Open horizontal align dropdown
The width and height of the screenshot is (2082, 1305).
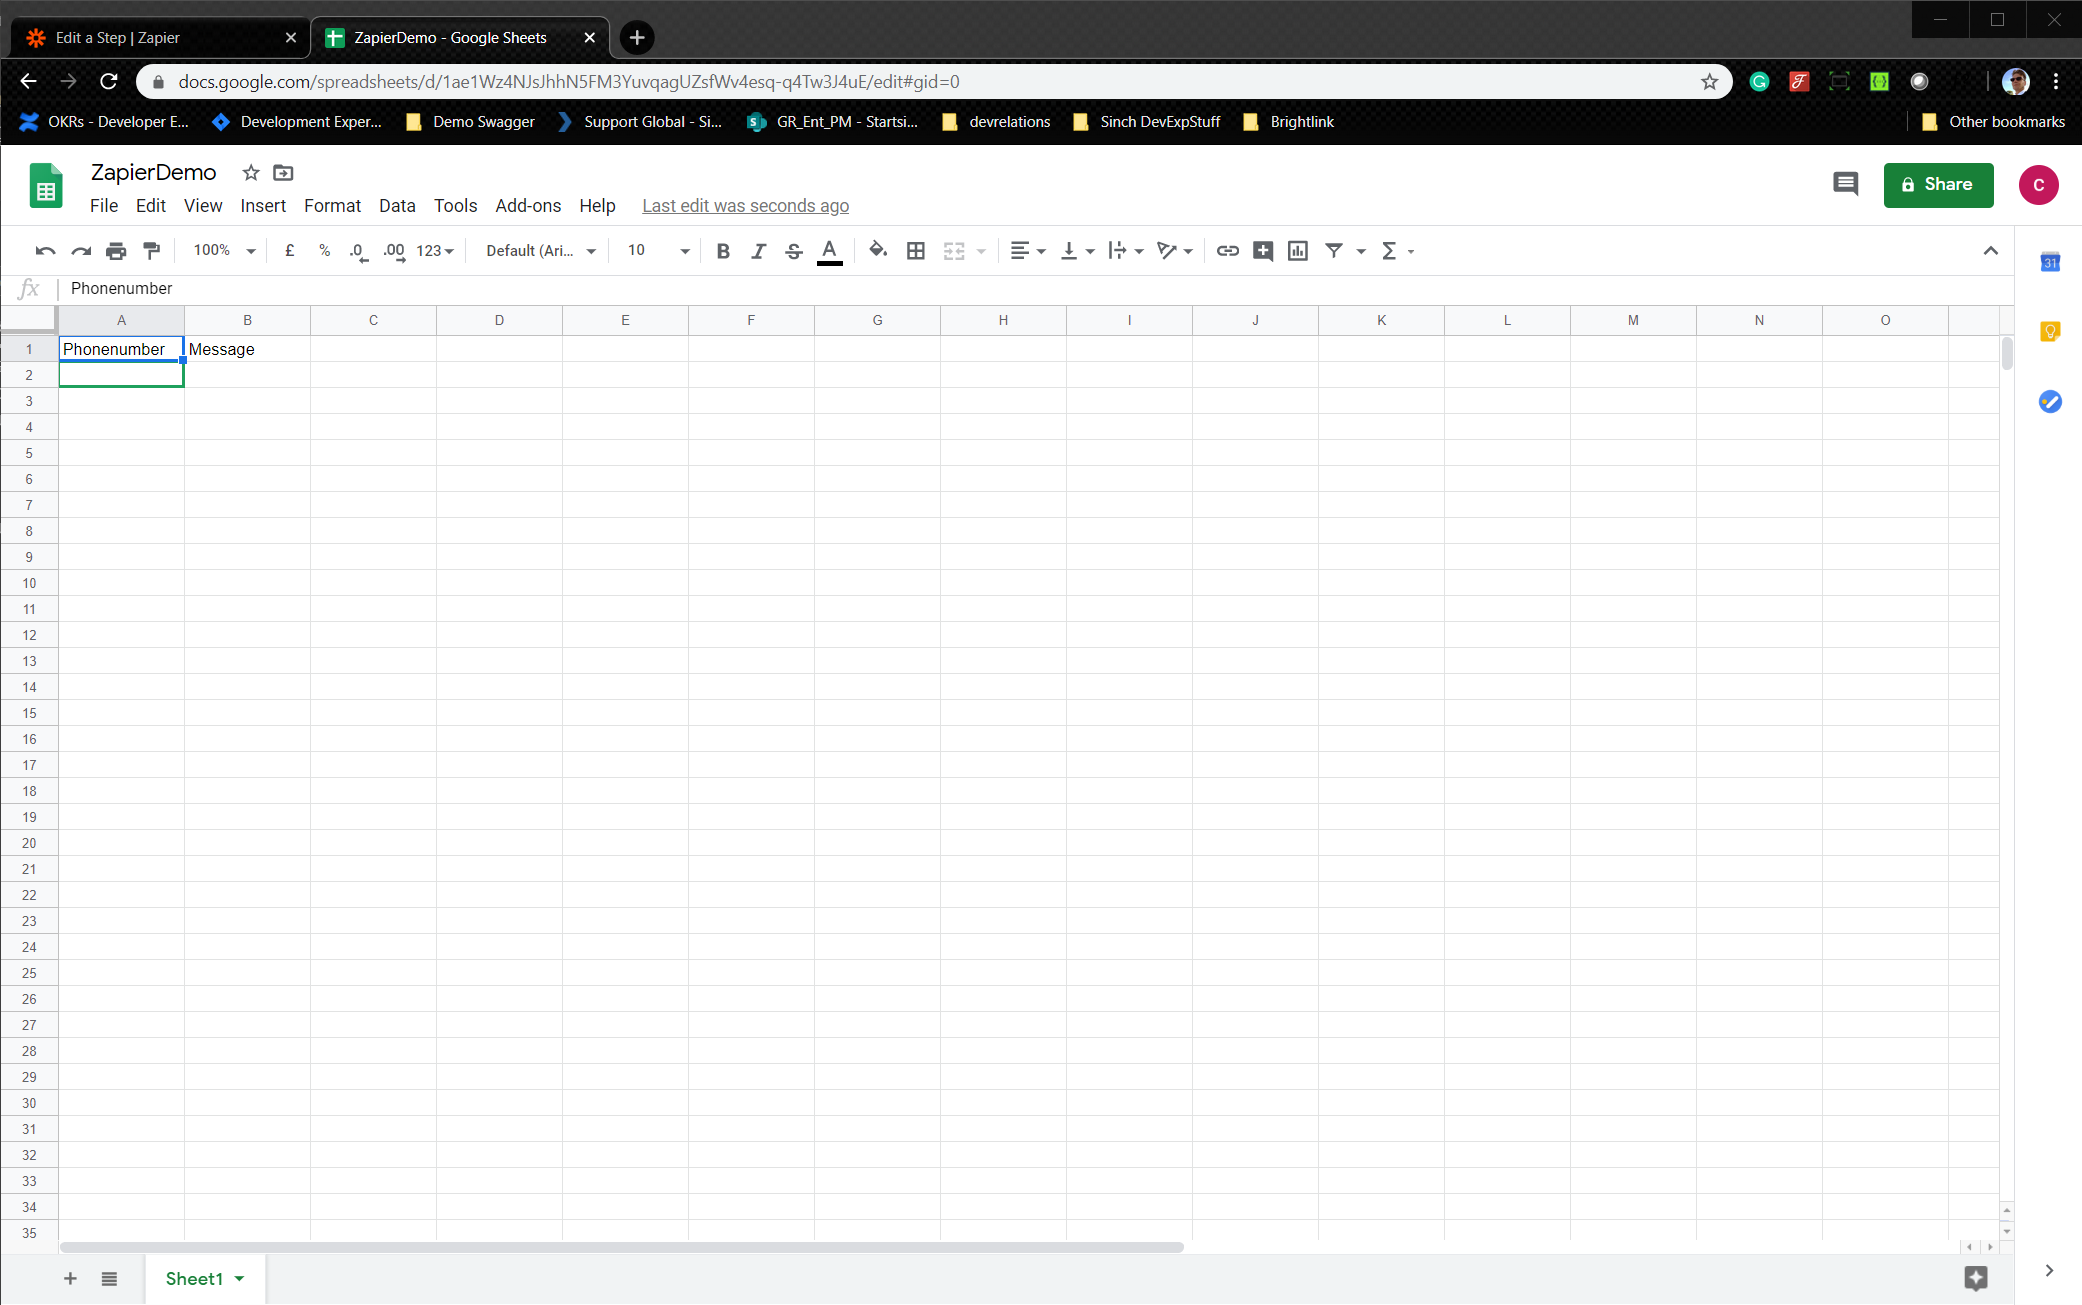1028,251
